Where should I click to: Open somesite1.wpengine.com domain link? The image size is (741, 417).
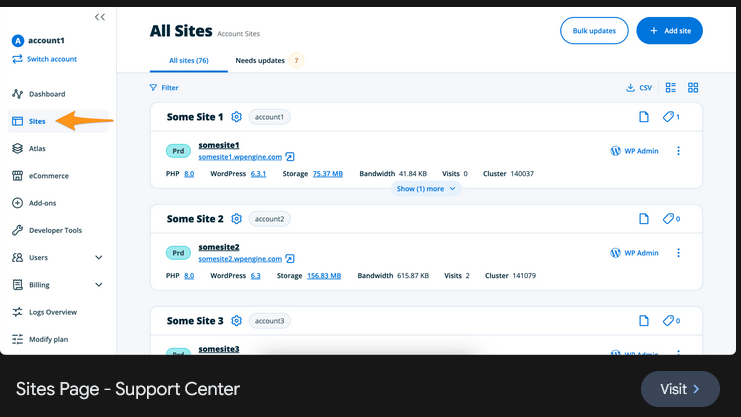click(240, 157)
